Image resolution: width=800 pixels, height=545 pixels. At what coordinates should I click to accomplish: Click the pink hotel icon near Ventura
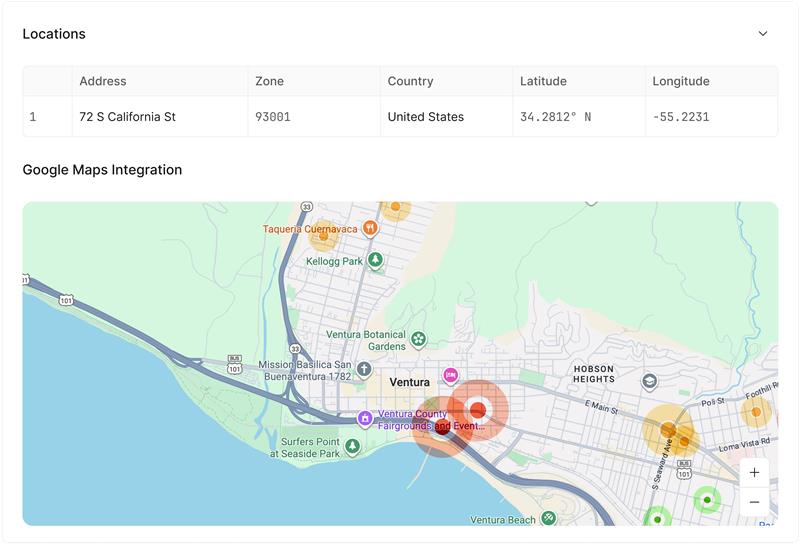(451, 375)
